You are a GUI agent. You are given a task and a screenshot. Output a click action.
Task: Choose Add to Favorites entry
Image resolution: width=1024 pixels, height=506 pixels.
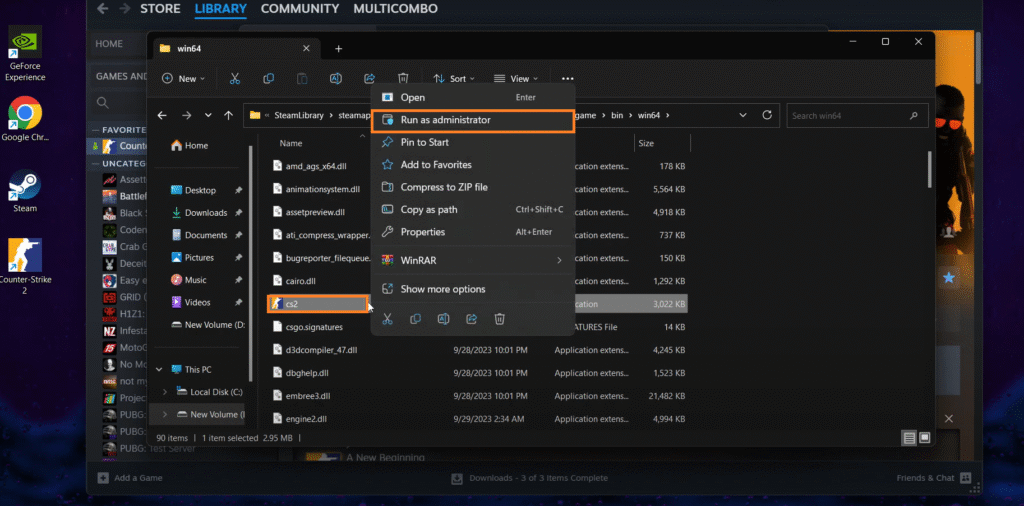coord(473,165)
